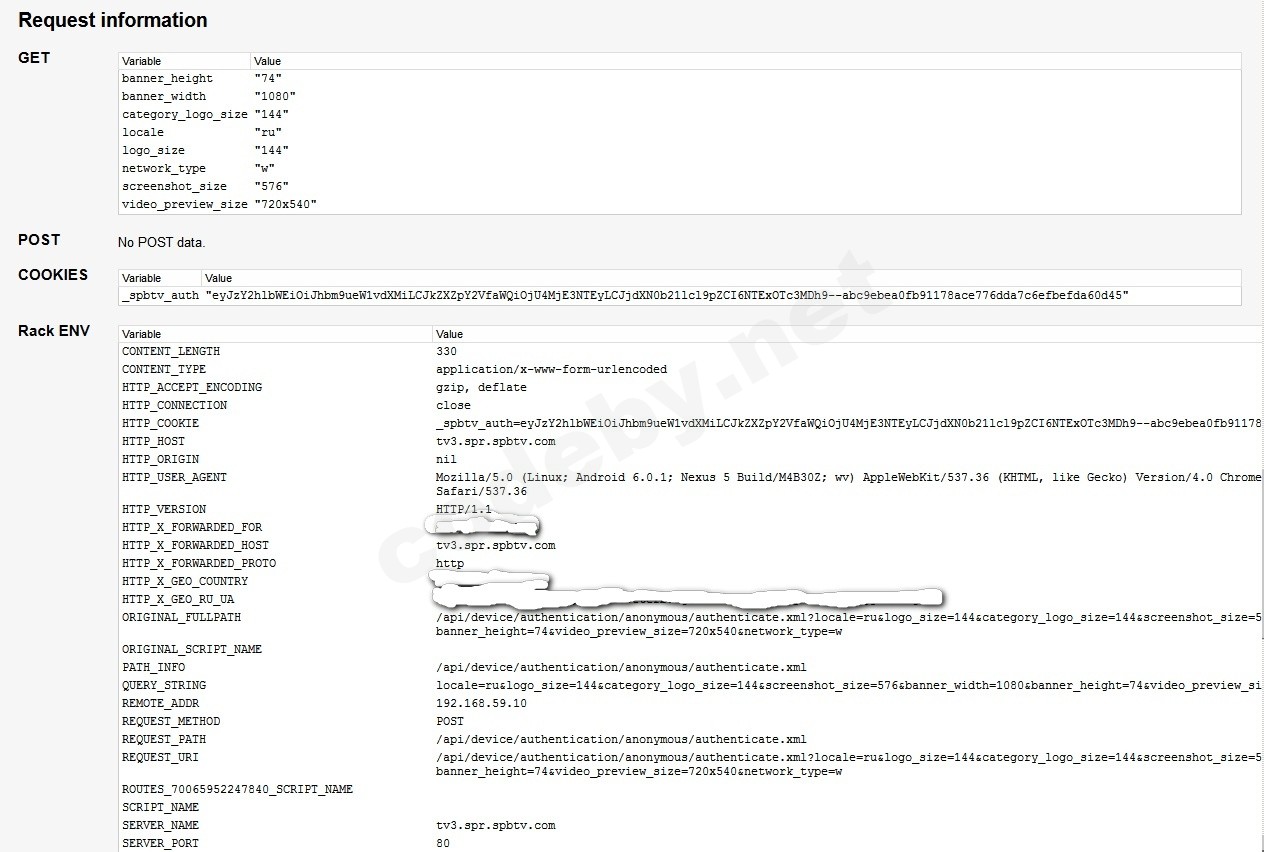Click the HTTP_ORIGIN variable name
The height and width of the screenshot is (852, 1264).
(160, 460)
